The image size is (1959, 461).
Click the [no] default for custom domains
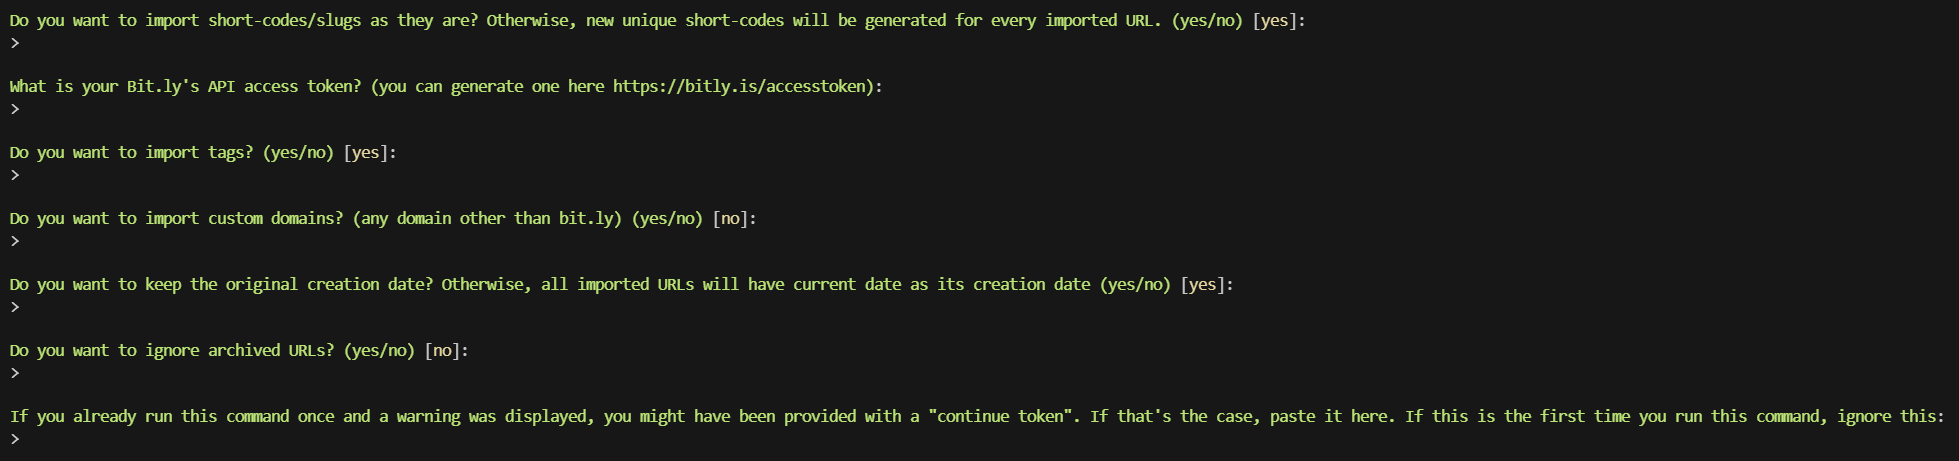[x=731, y=219]
